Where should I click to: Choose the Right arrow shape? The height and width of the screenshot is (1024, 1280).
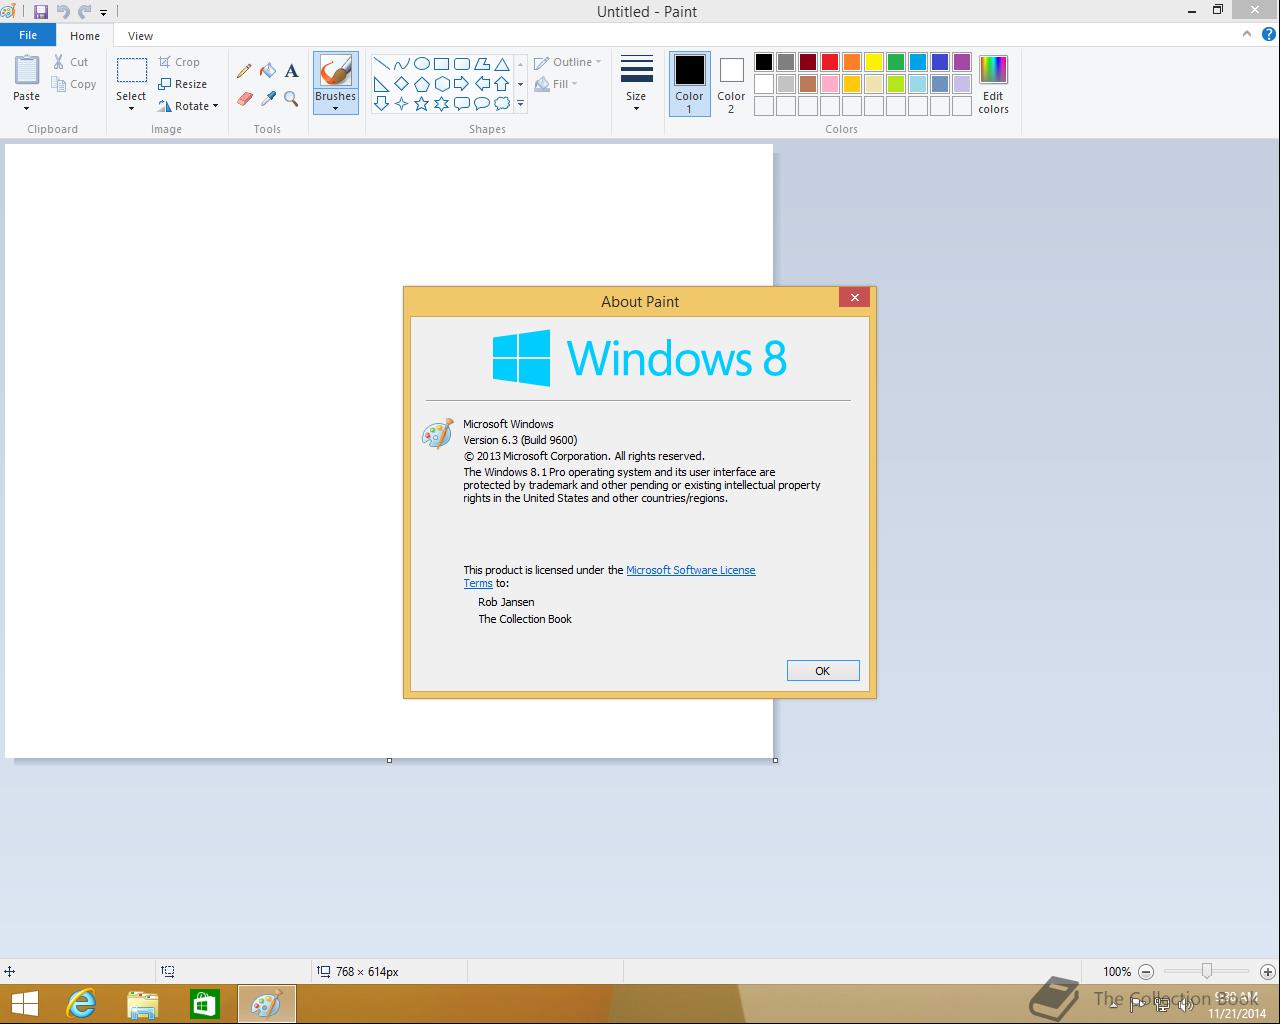[x=461, y=84]
